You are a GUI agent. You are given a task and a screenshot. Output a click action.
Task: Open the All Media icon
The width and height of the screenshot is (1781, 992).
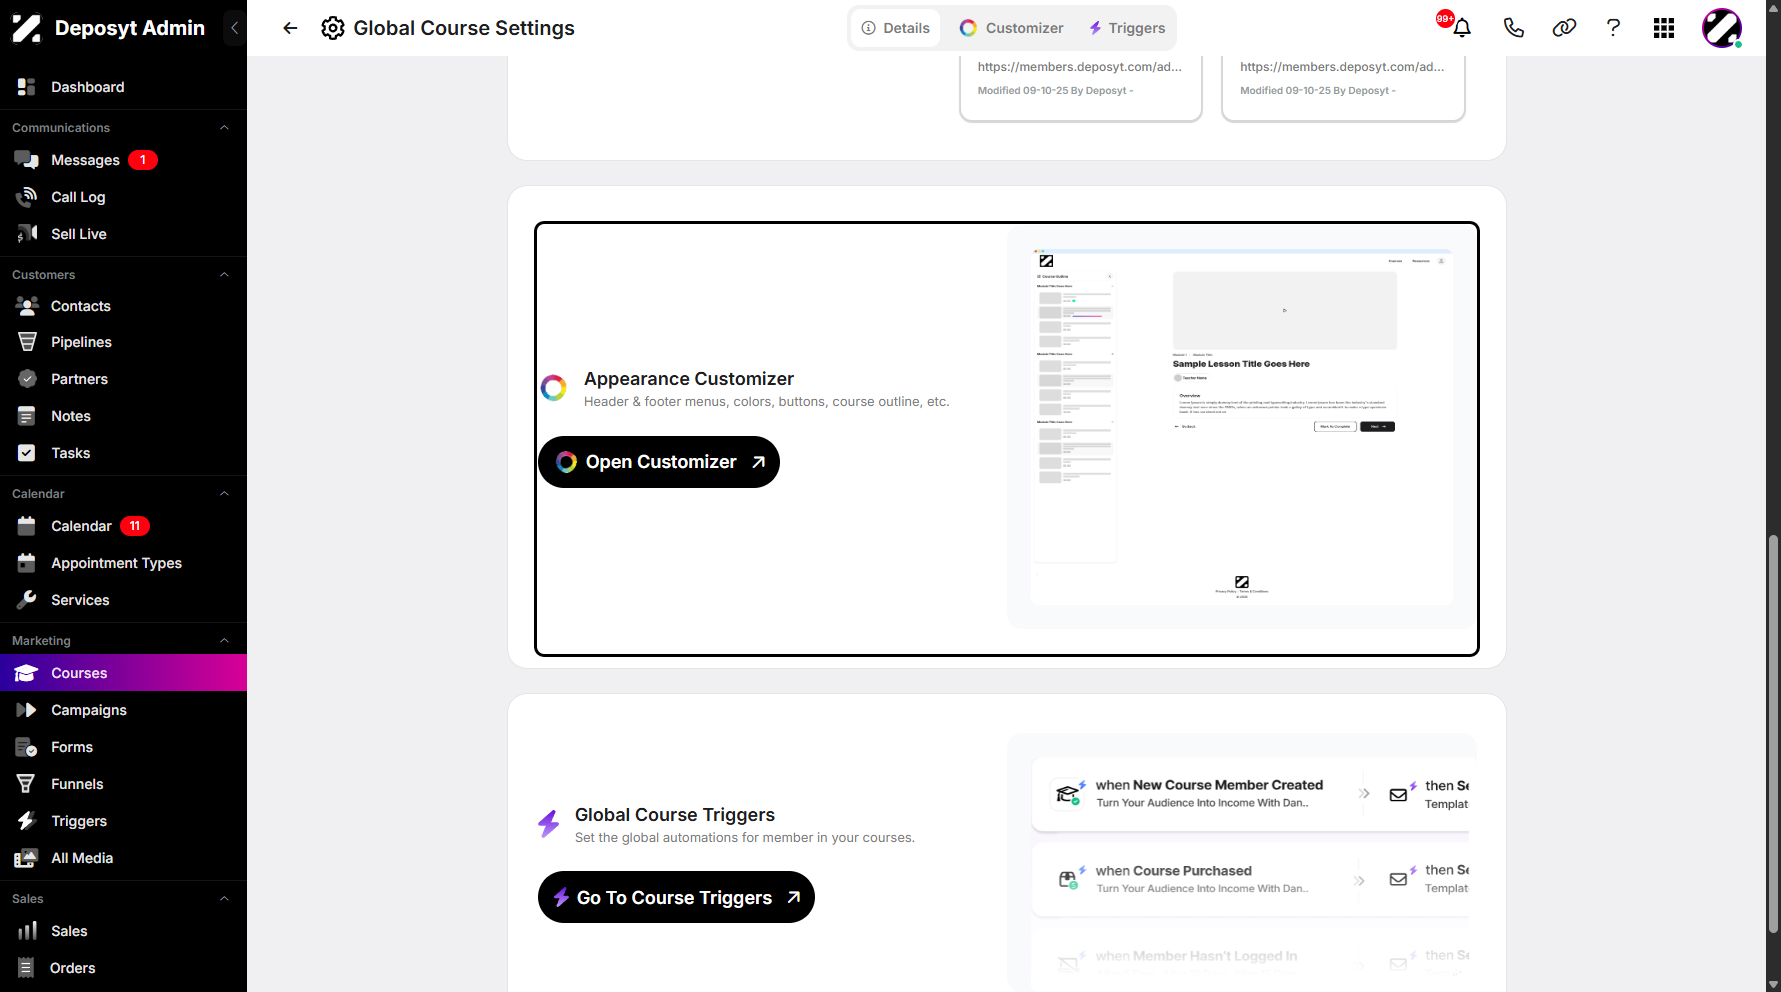(26, 858)
